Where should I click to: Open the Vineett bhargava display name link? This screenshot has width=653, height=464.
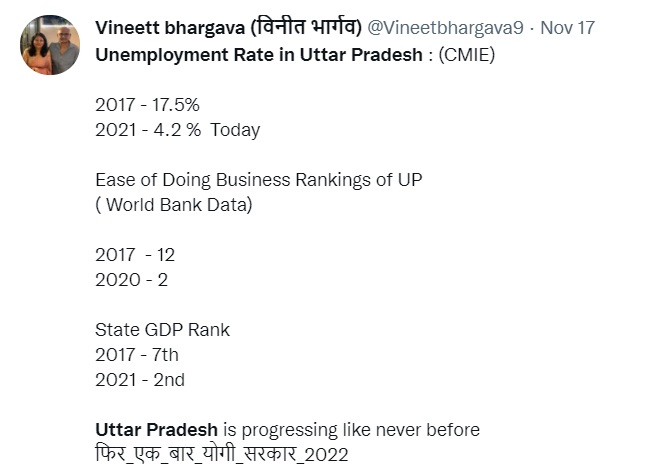(160, 28)
